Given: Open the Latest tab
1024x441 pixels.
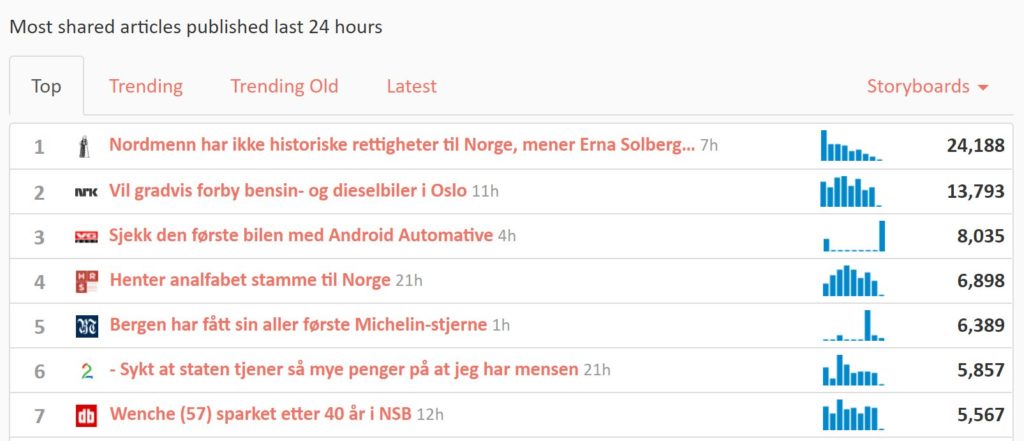Looking at the screenshot, I should coord(411,86).
